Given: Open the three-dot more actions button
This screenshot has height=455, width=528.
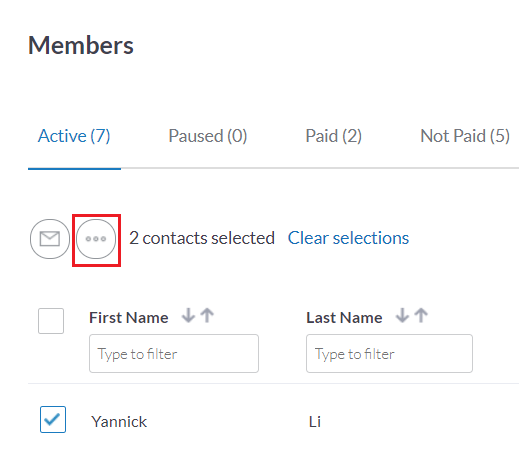Looking at the screenshot, I should coord(96,239).
